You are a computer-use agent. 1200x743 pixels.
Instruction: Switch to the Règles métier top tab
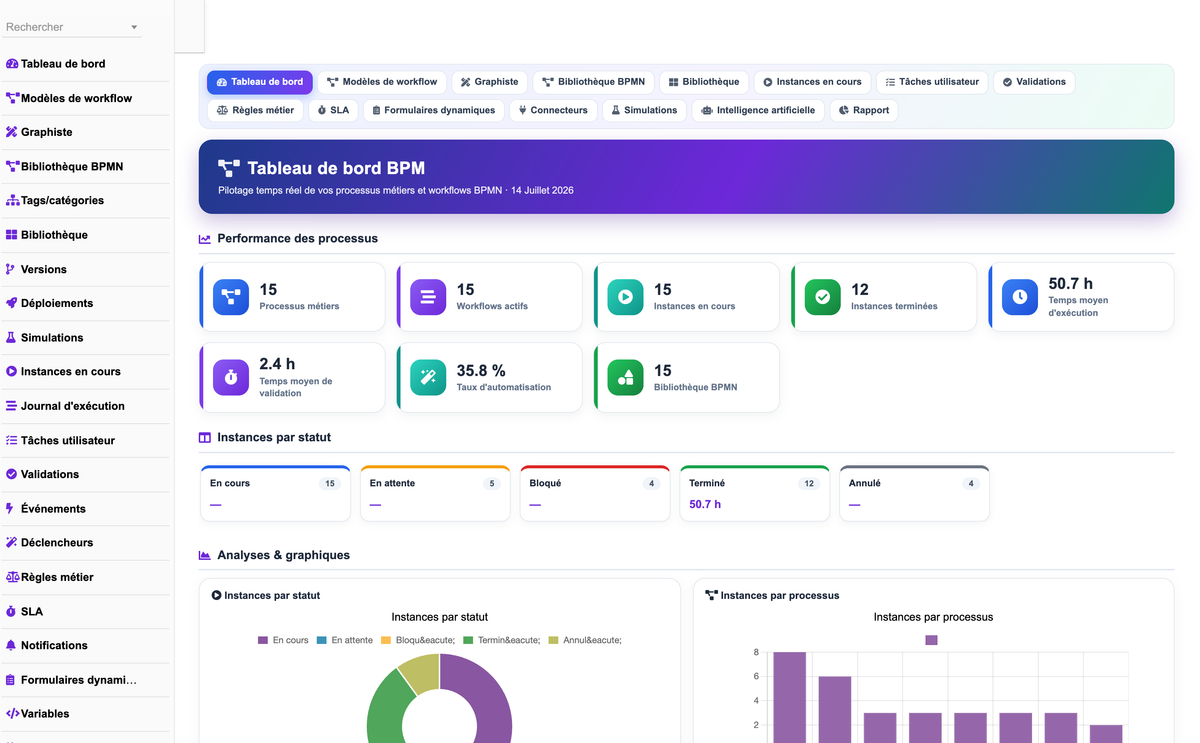[x=256, y=110]
